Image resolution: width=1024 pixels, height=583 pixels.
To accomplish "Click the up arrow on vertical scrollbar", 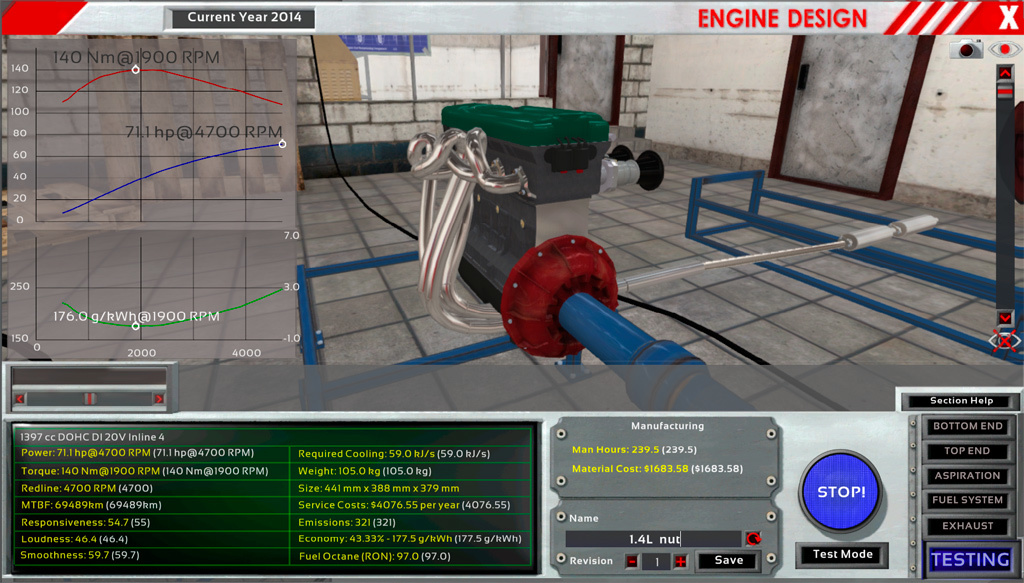I will (1005, 73).
